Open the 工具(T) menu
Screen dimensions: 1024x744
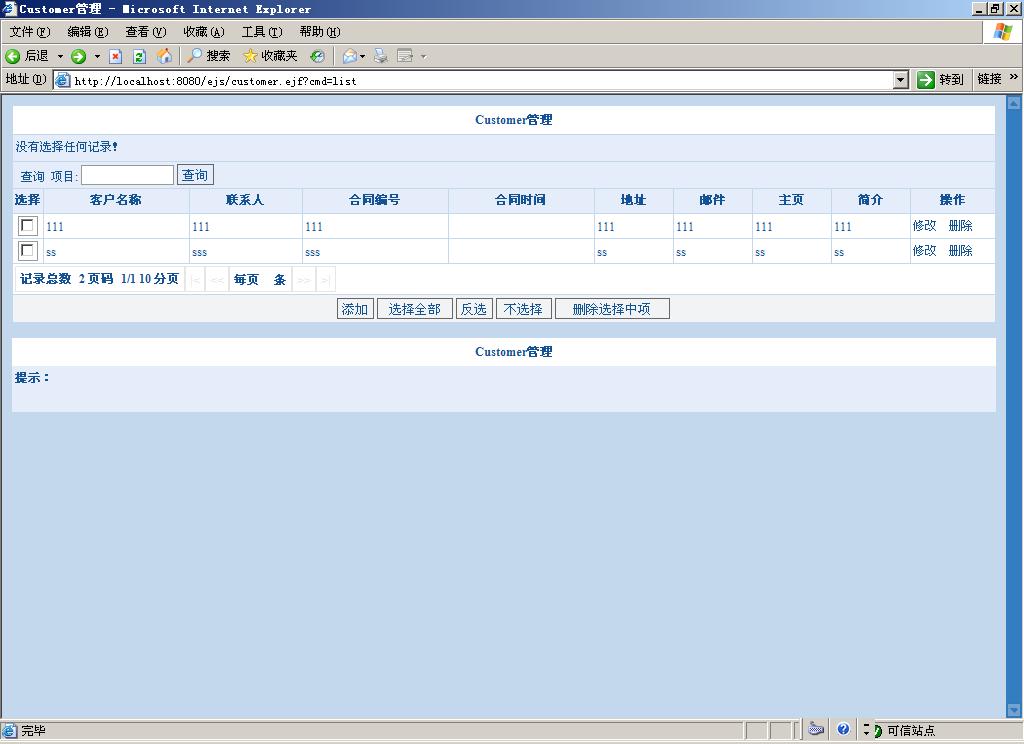pos(262,31)
